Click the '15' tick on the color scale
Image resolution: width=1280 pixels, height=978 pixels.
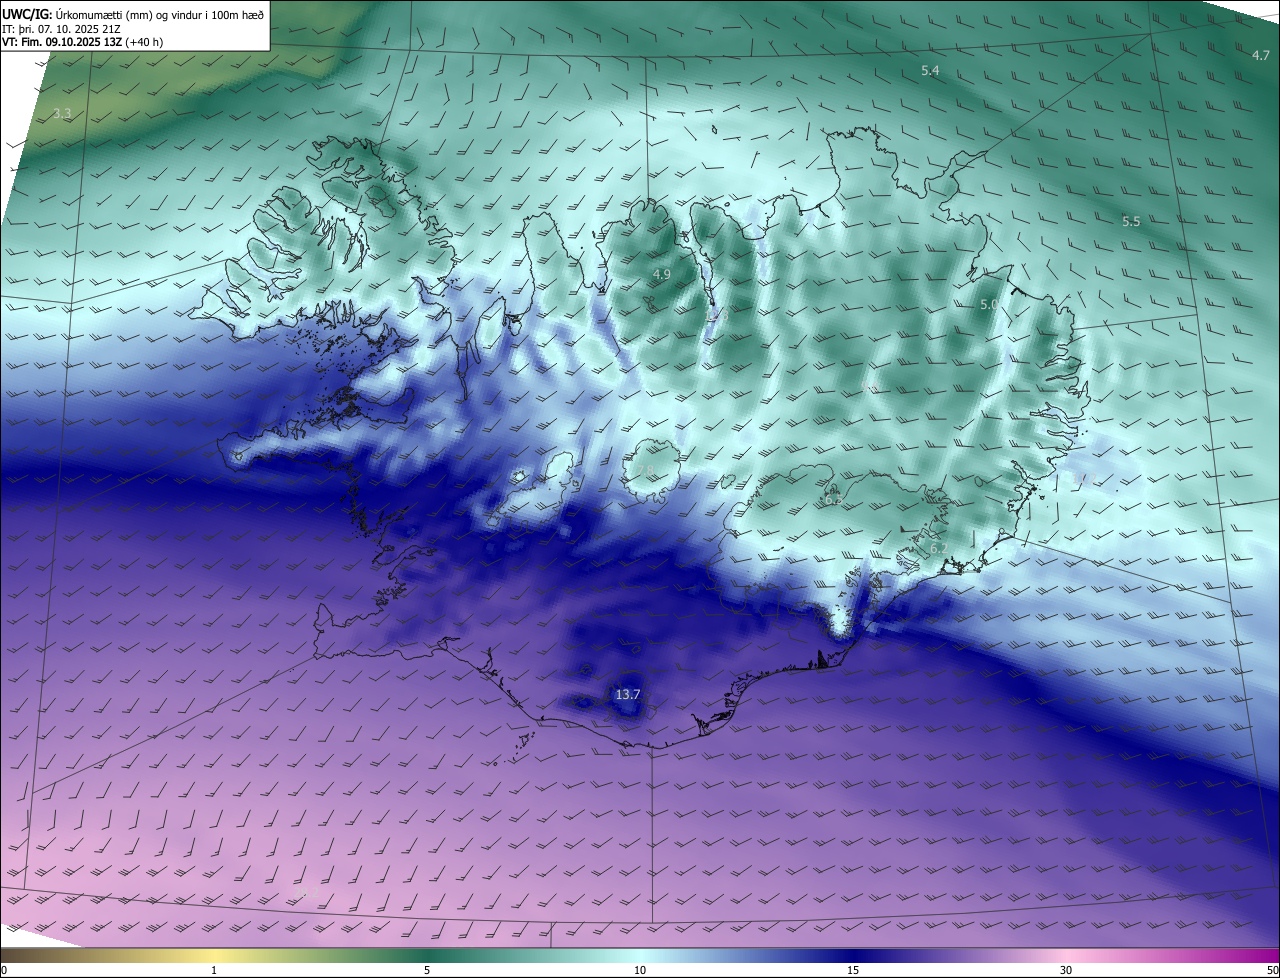click(x=853, y=970)
